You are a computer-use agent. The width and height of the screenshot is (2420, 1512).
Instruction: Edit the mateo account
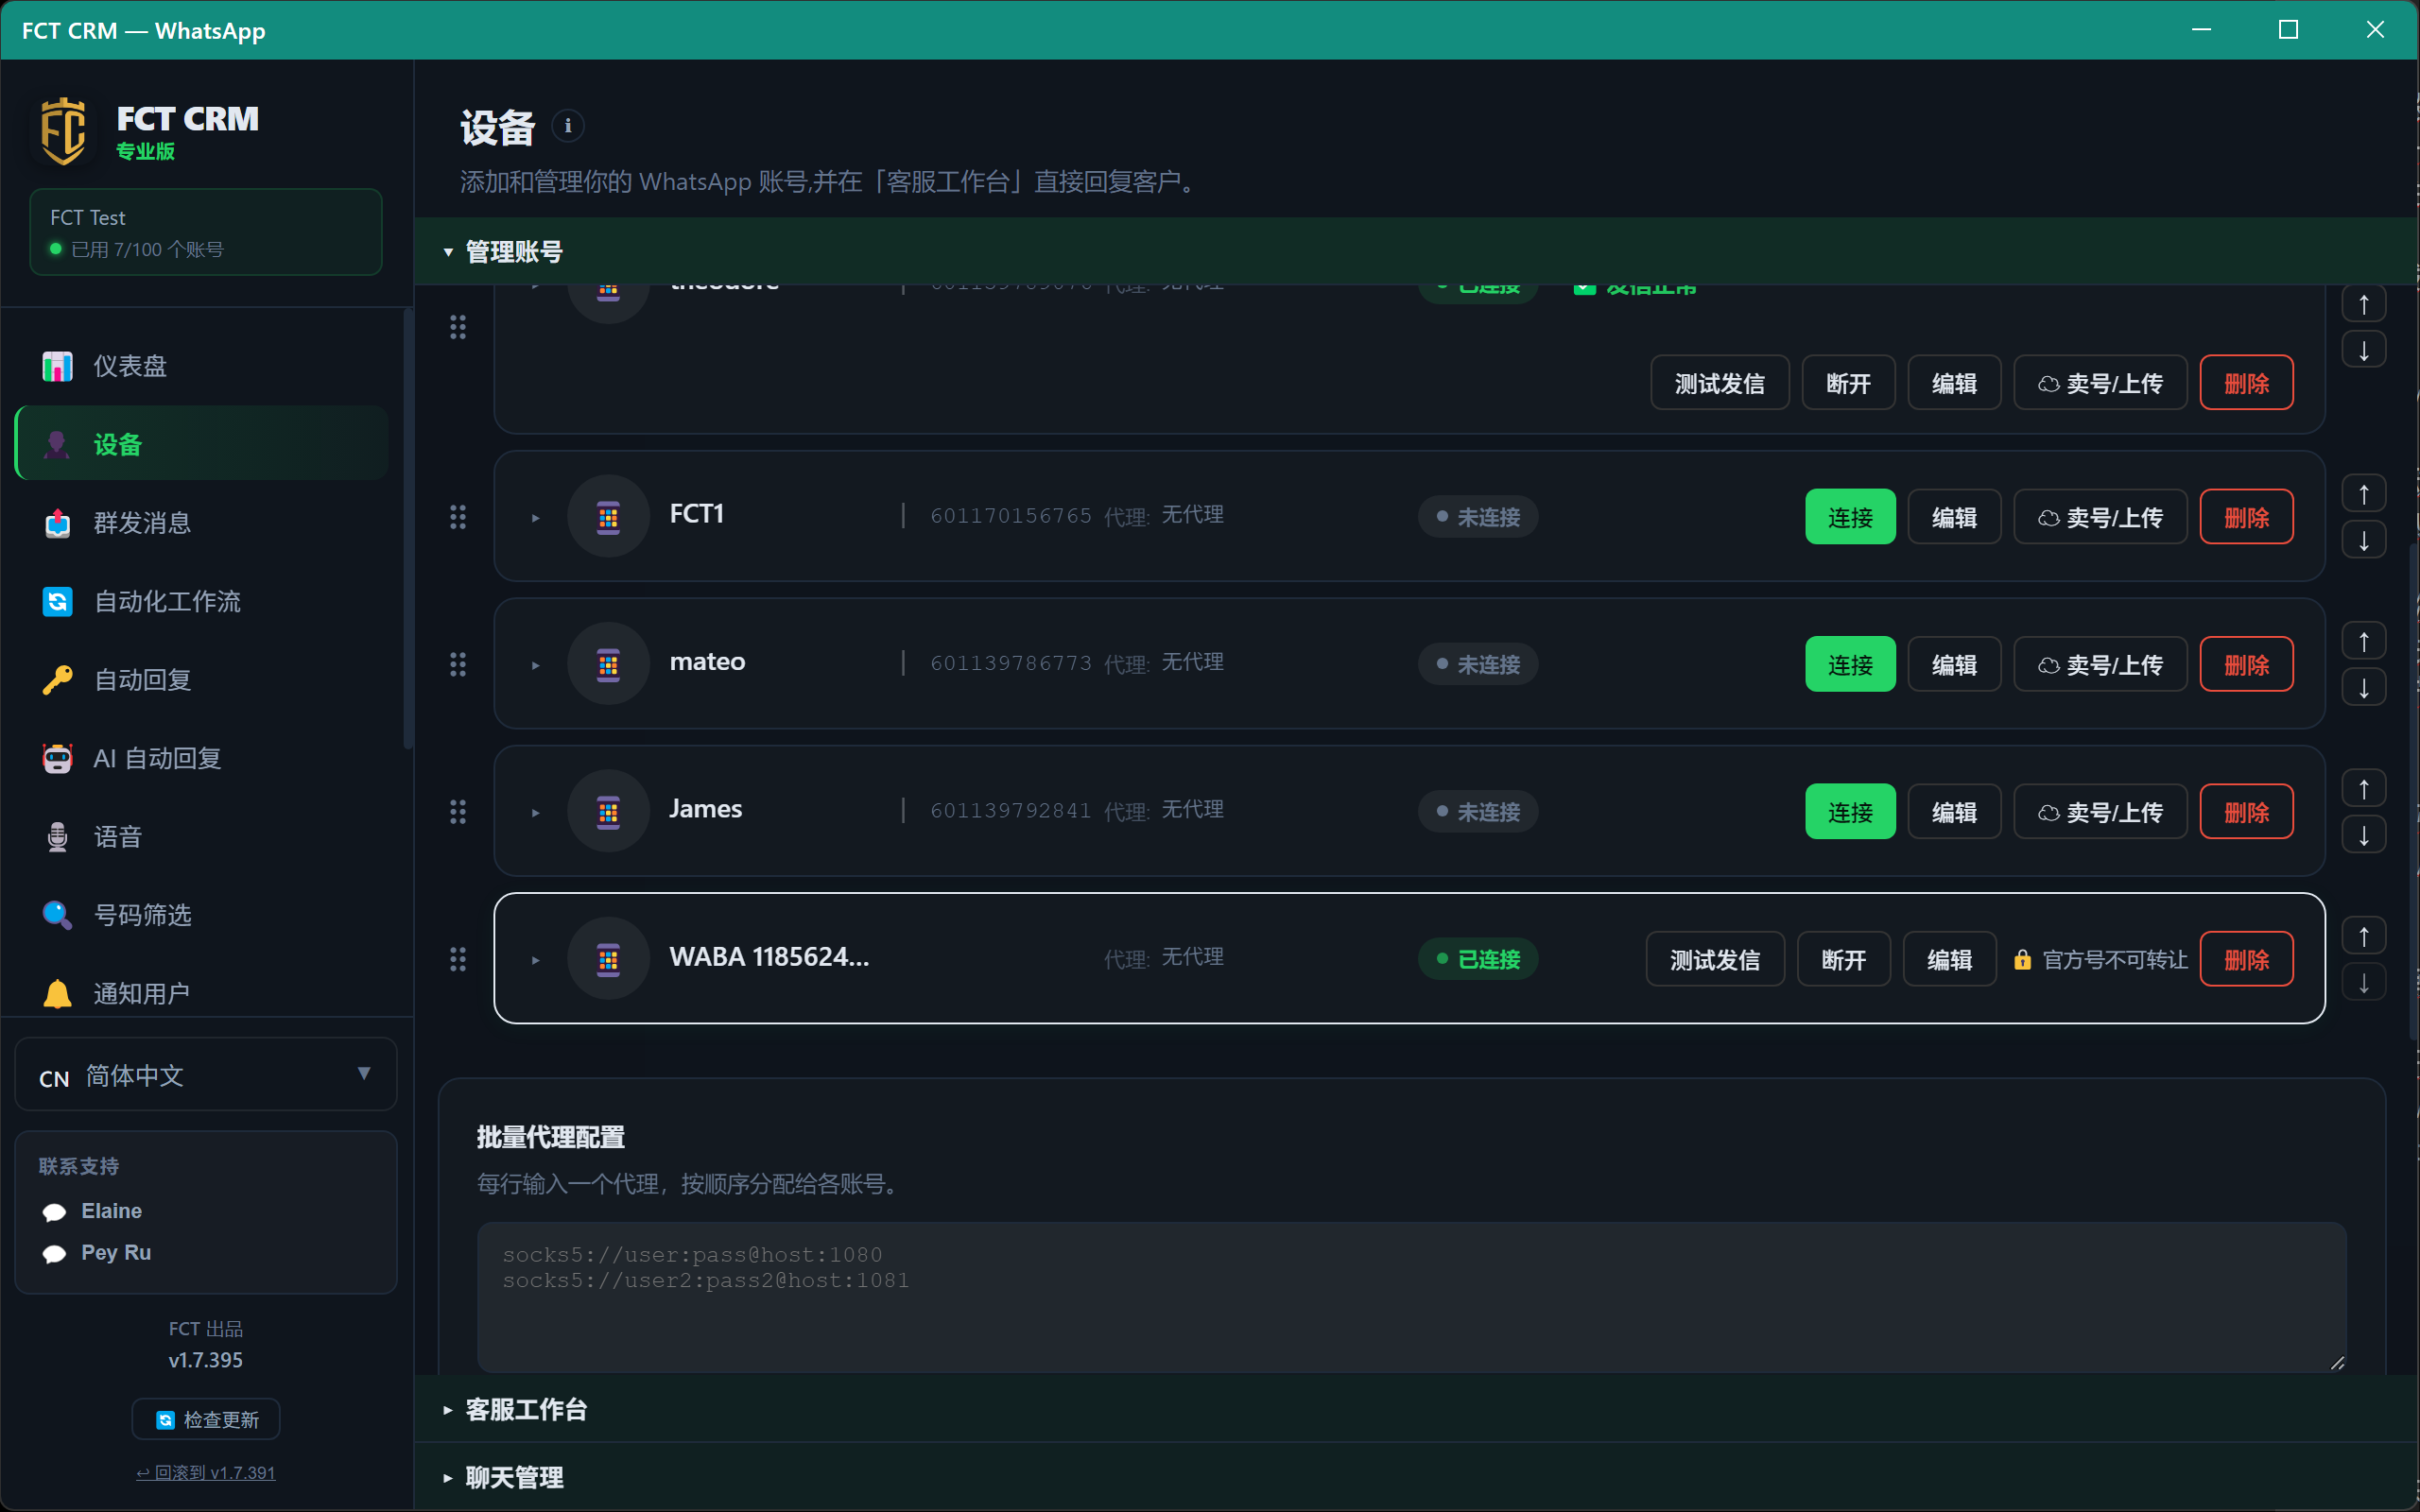coord(1954,664)
